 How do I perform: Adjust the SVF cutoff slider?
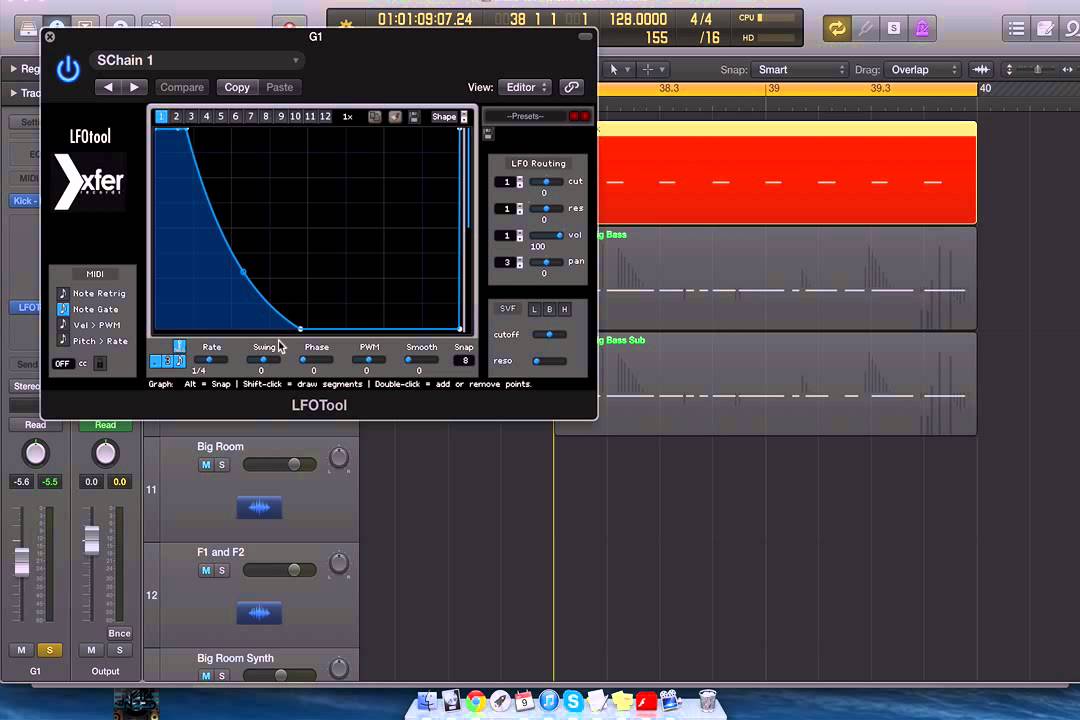(550, 335)
